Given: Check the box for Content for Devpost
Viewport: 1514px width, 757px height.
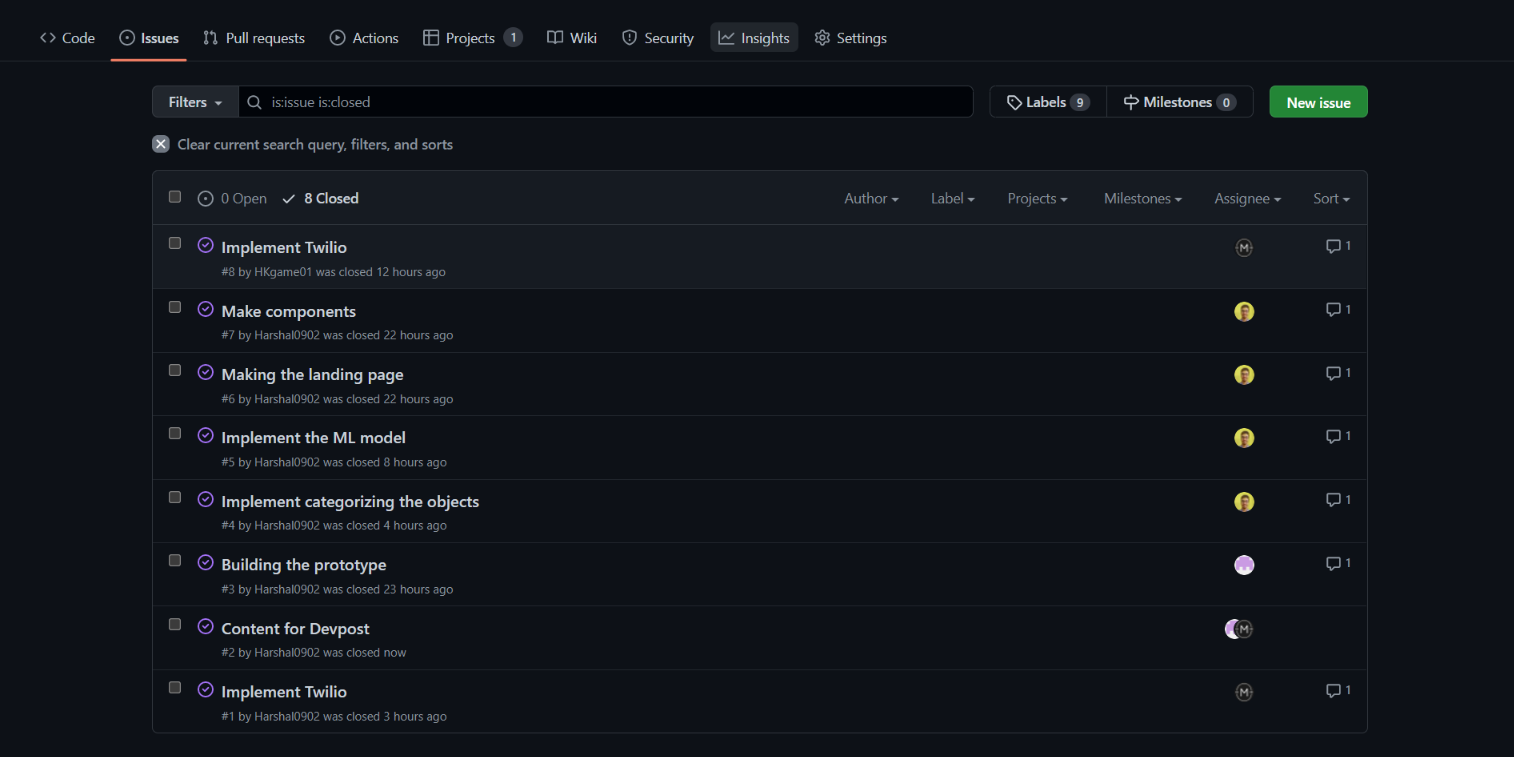Looking at the screenshot, I should (175, 624).
